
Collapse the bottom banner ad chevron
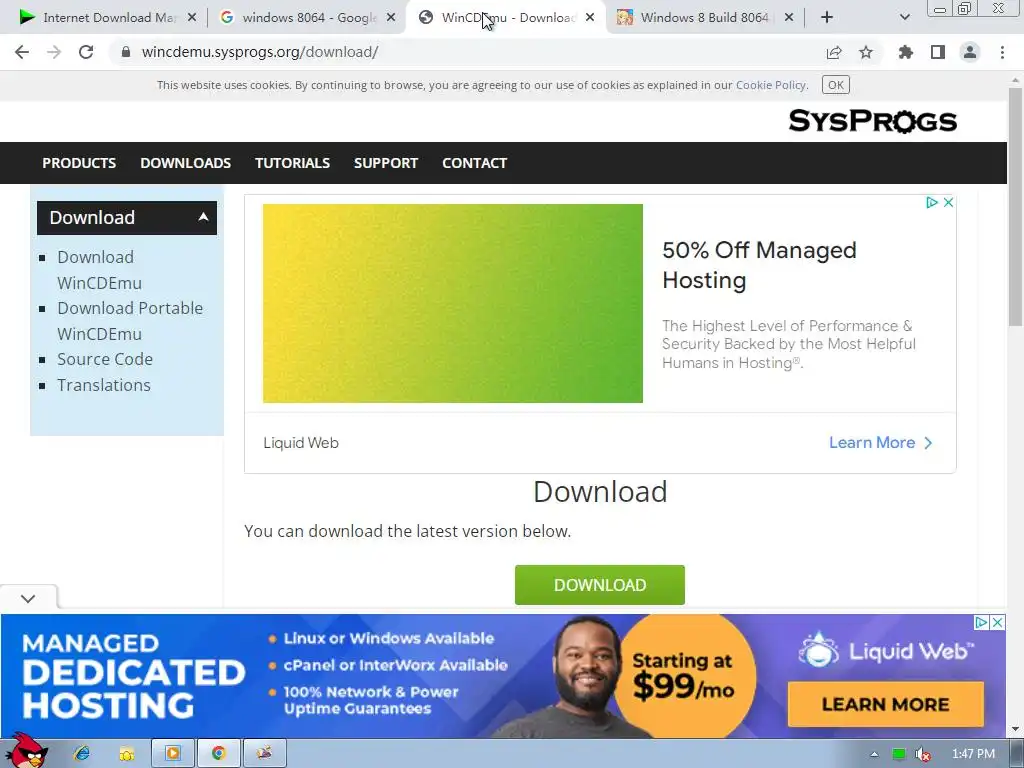tap(28, 598)
